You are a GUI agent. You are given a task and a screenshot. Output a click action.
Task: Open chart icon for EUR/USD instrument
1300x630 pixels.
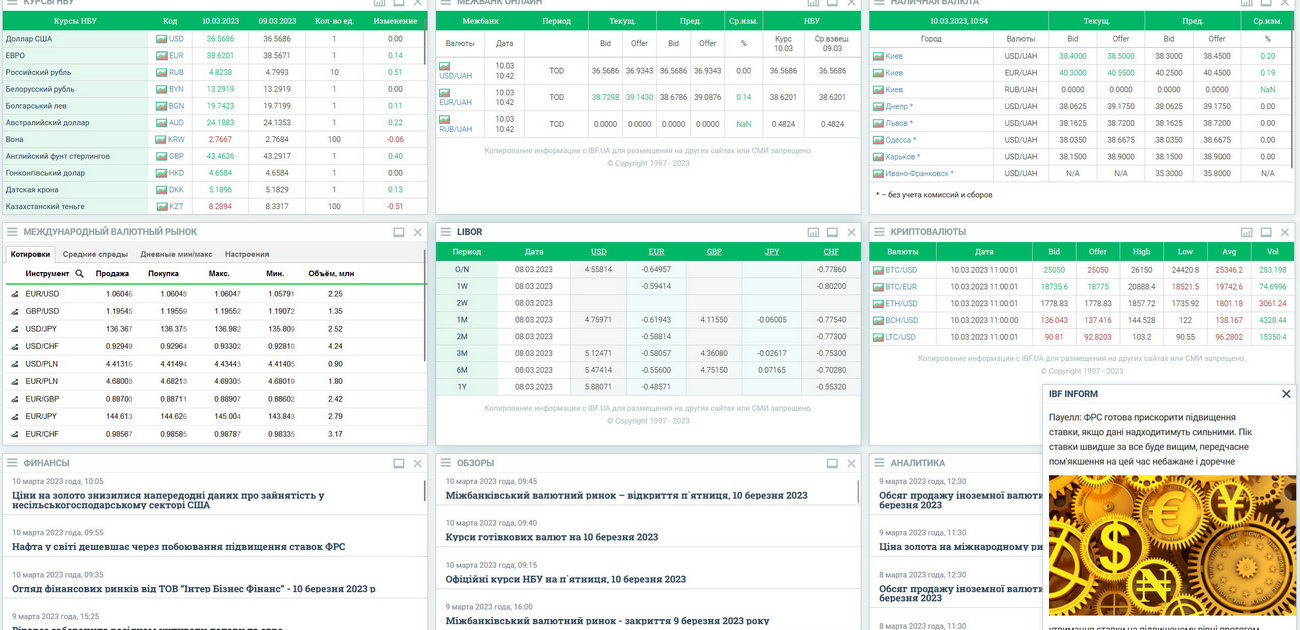15,294
